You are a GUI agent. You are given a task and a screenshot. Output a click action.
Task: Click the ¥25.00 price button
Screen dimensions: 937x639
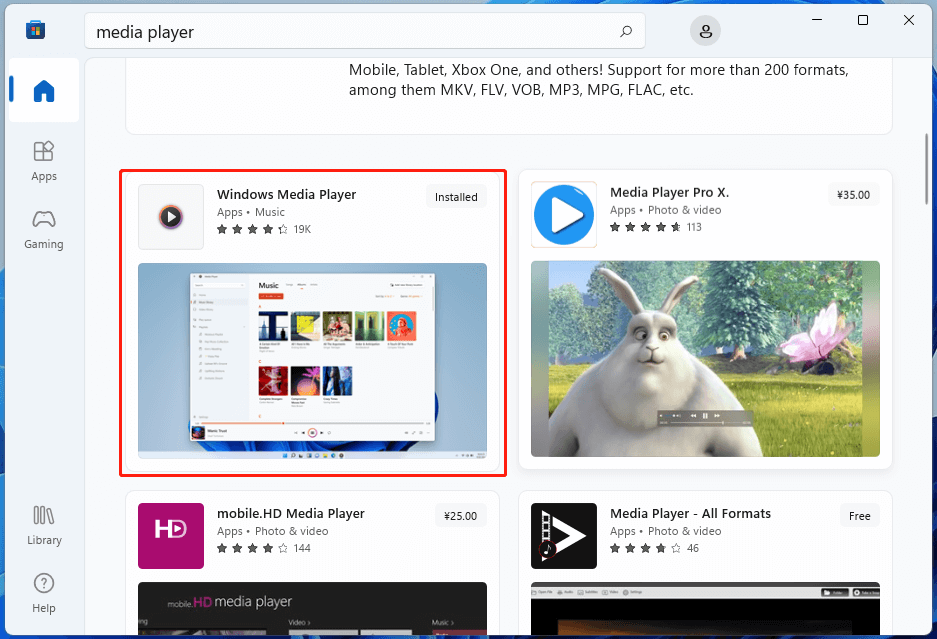461,516
